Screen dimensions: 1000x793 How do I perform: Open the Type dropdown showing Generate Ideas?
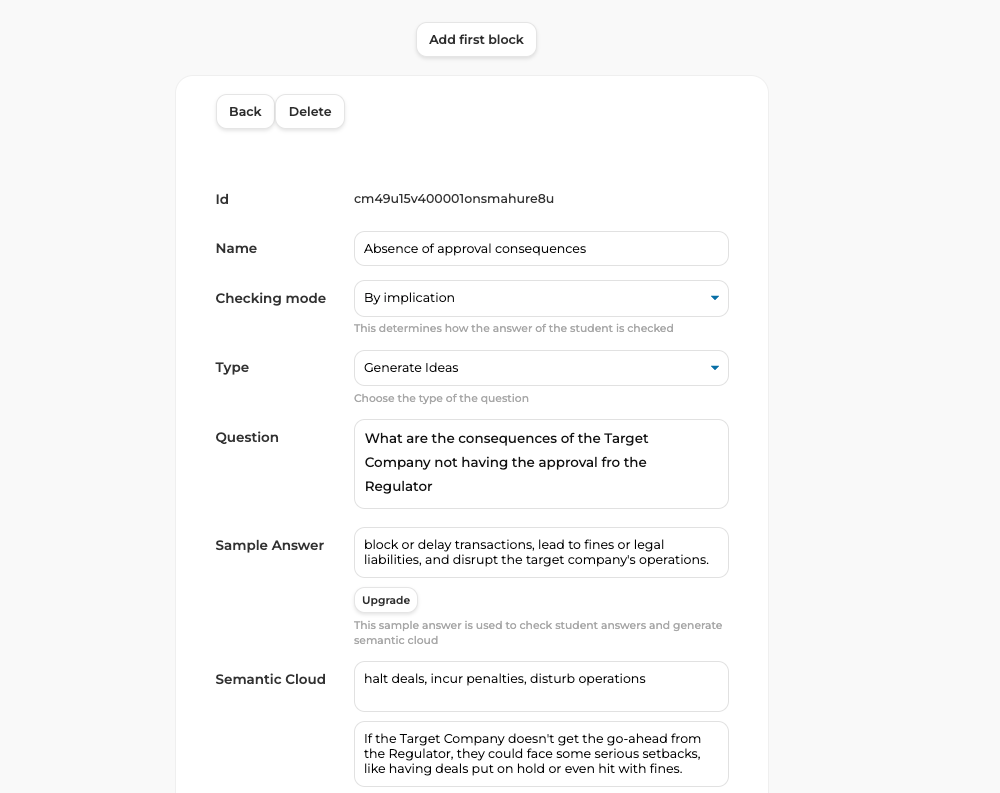pyautogui.click(x=541, y=368)
